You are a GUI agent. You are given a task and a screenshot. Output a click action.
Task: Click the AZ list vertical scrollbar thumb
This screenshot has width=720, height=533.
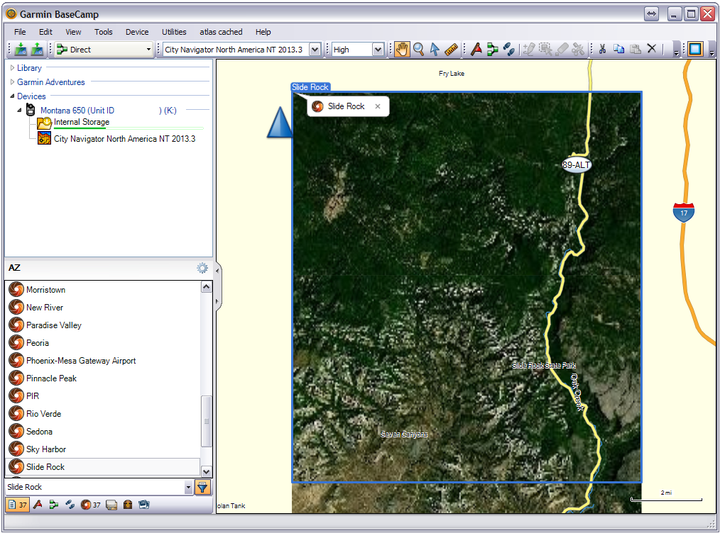click(x=206, y=421)
